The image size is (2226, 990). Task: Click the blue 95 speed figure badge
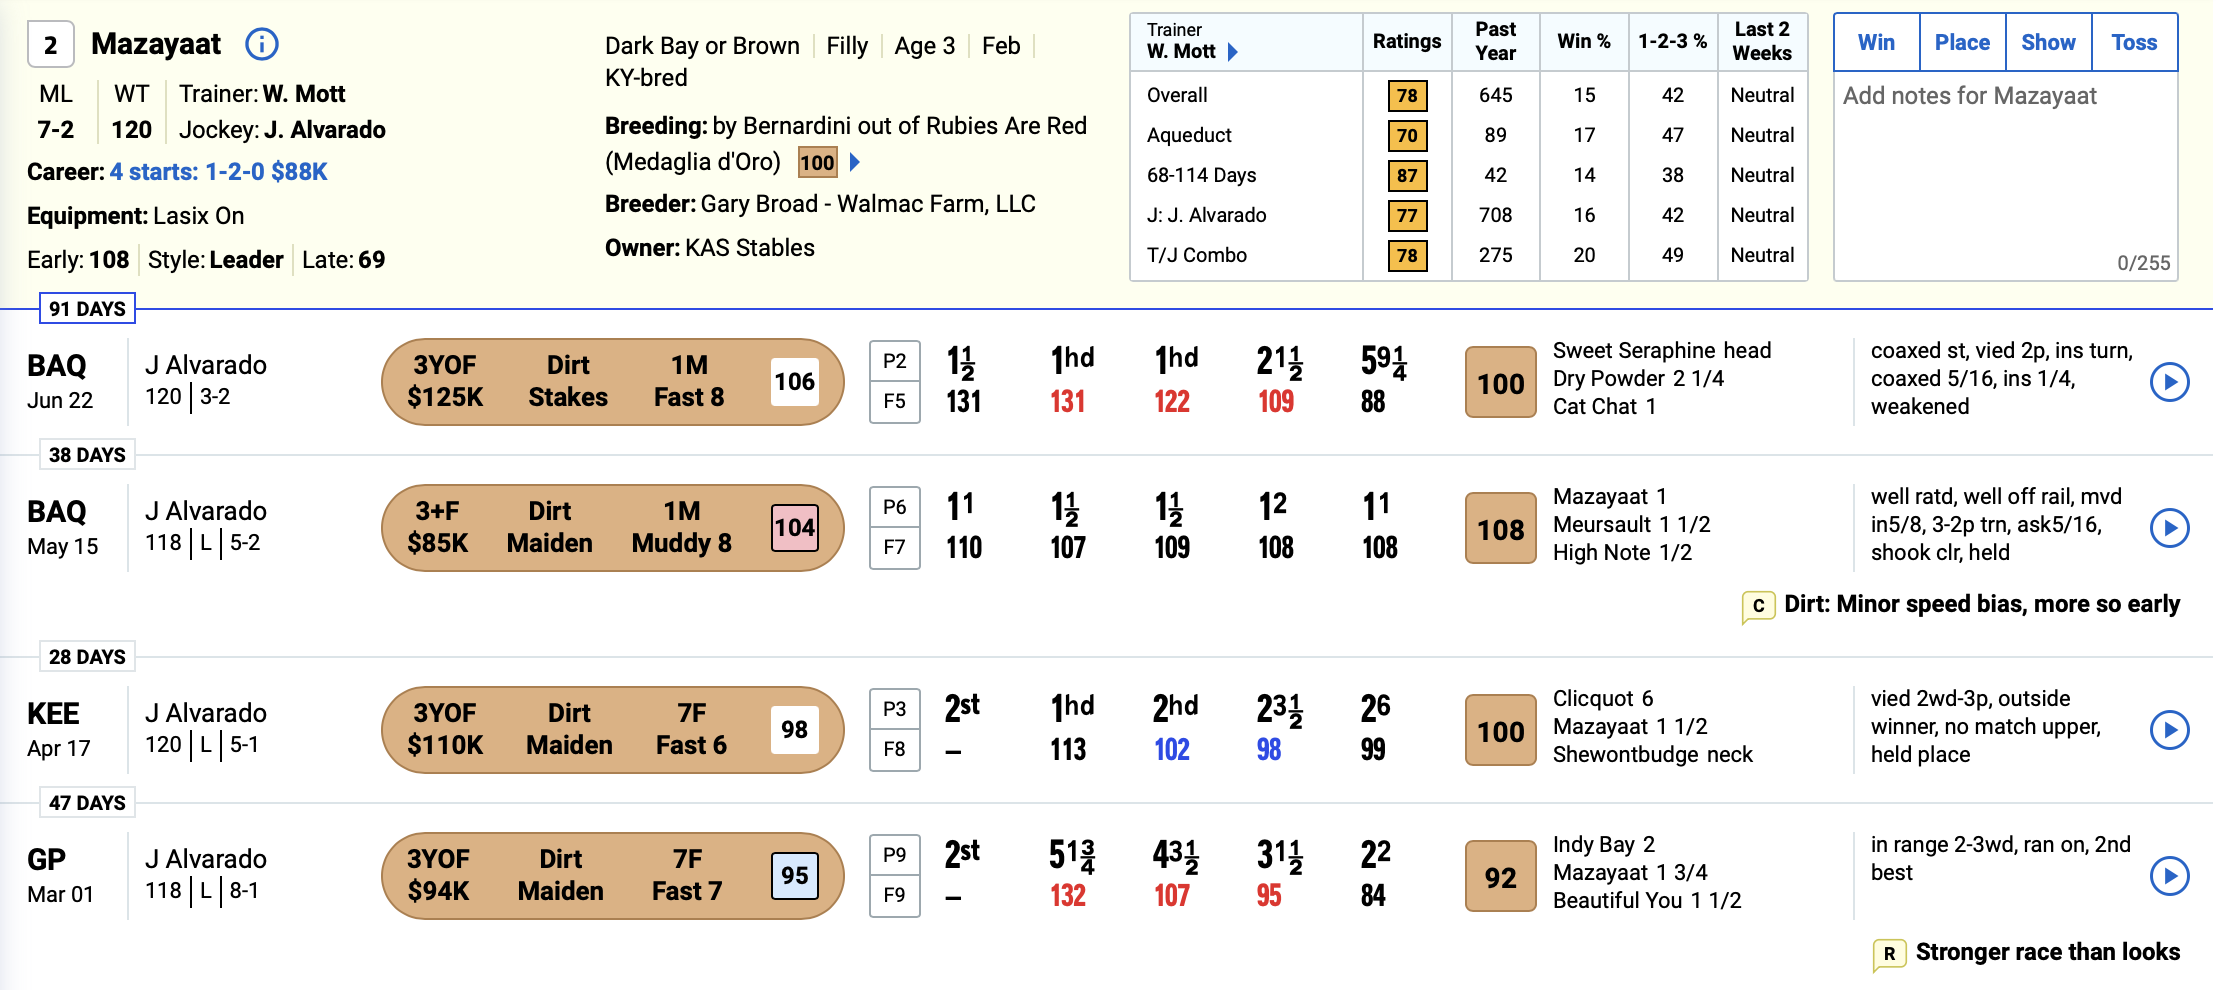point(795,876)
